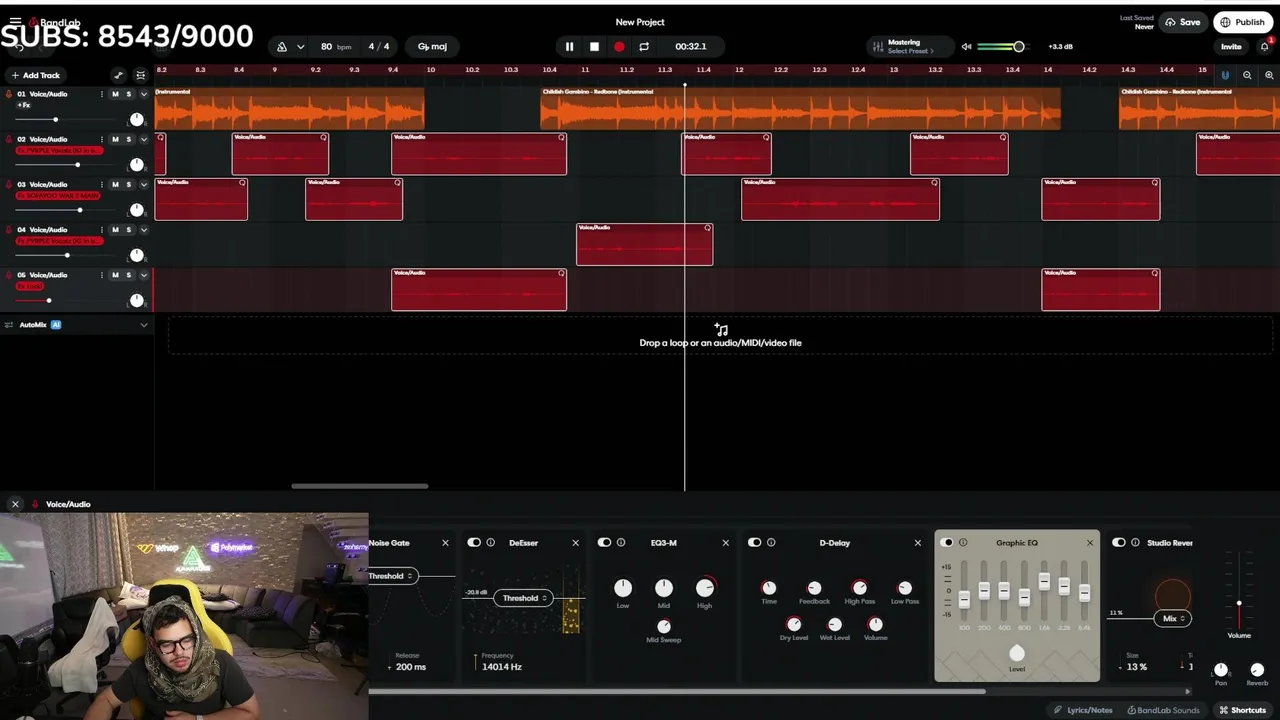Click the zoom out magnifier icon
Viewport: 1280px width, 720px height.
click(x=1247, y=75)
